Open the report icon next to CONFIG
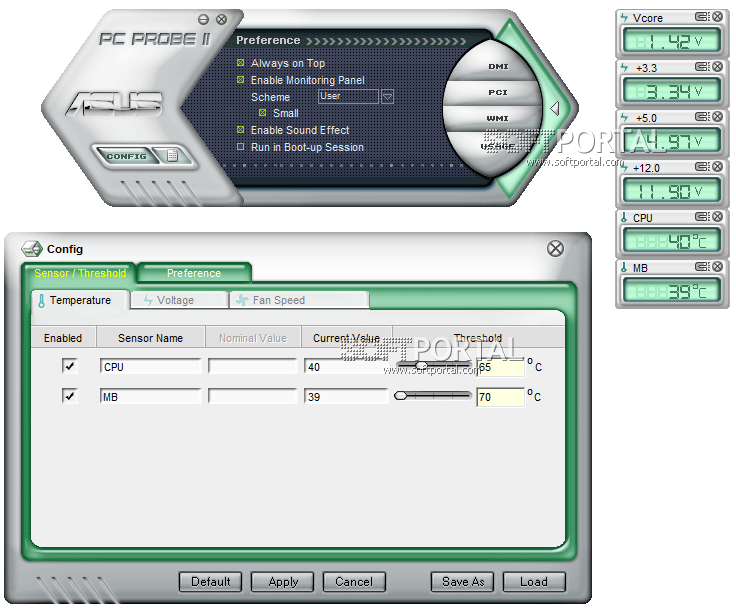The height and width of the screenshot is (609, 736). coord(172,155)
